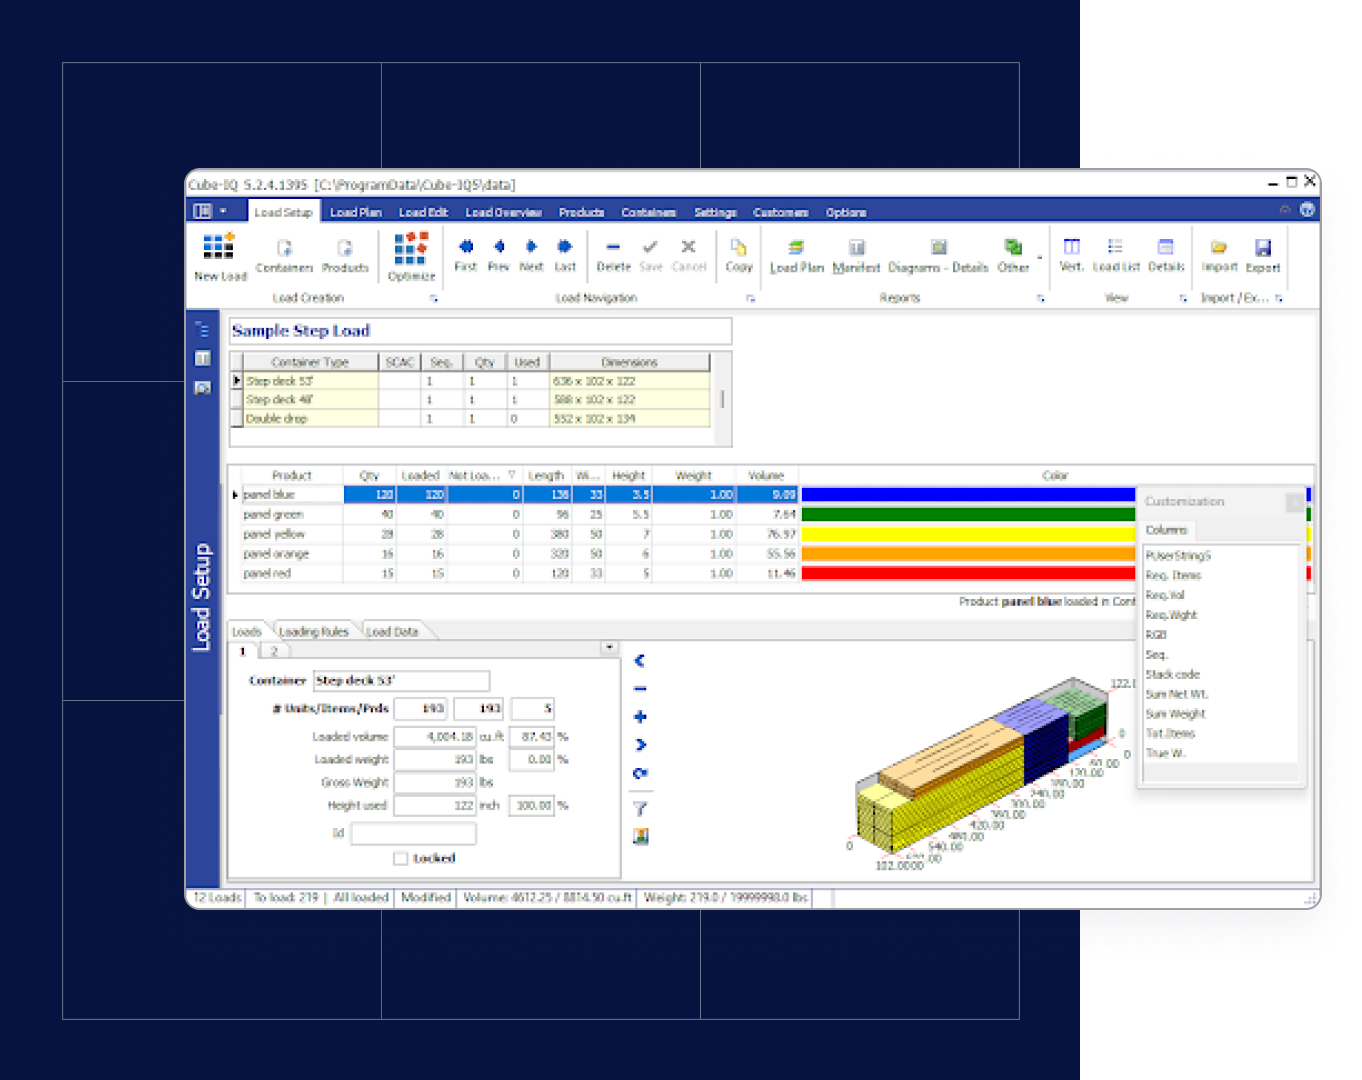Close the Customization panel
This screenshot has width=1362, height=1080.
pyautogui.click(x=1295, y=502)
